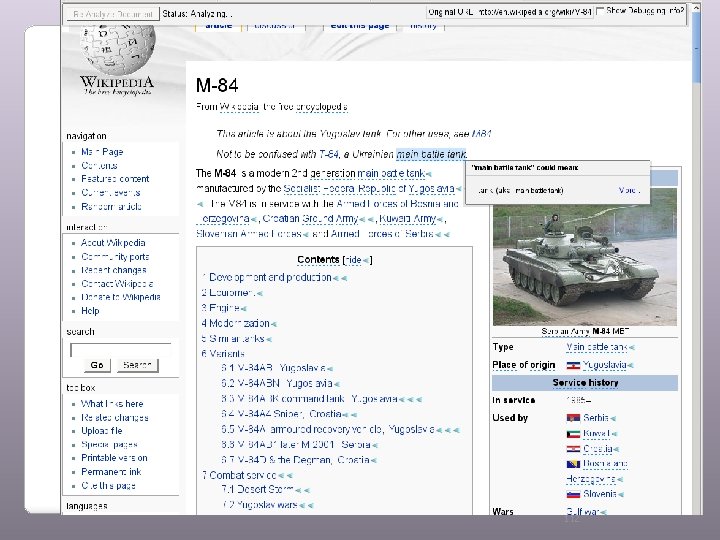Viewport: 720px width, 540px height.
Task: Open the M84 disambiguation link
Action: (482, 134)
